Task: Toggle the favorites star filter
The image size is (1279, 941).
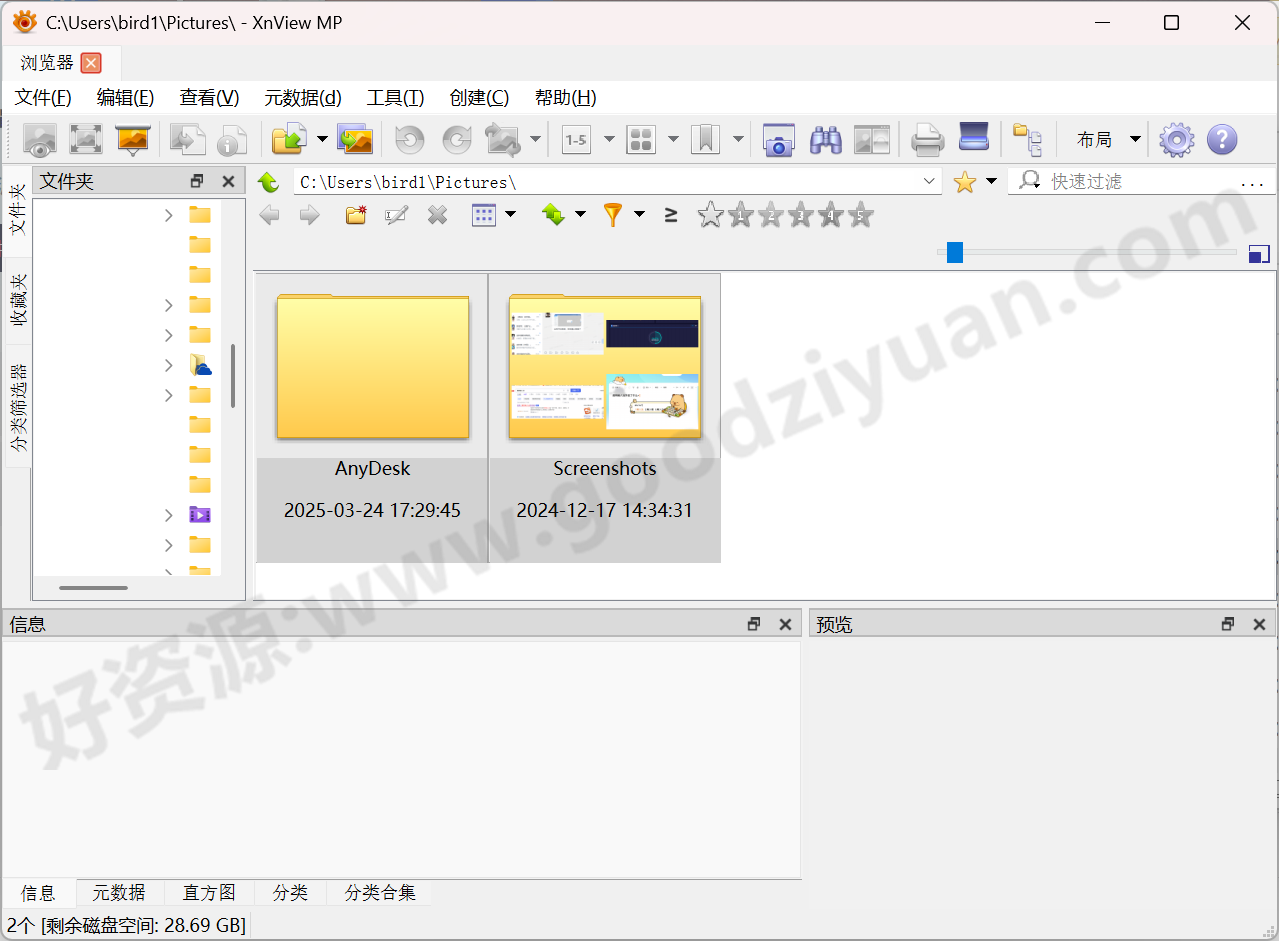Action: (x=964, y=181)
